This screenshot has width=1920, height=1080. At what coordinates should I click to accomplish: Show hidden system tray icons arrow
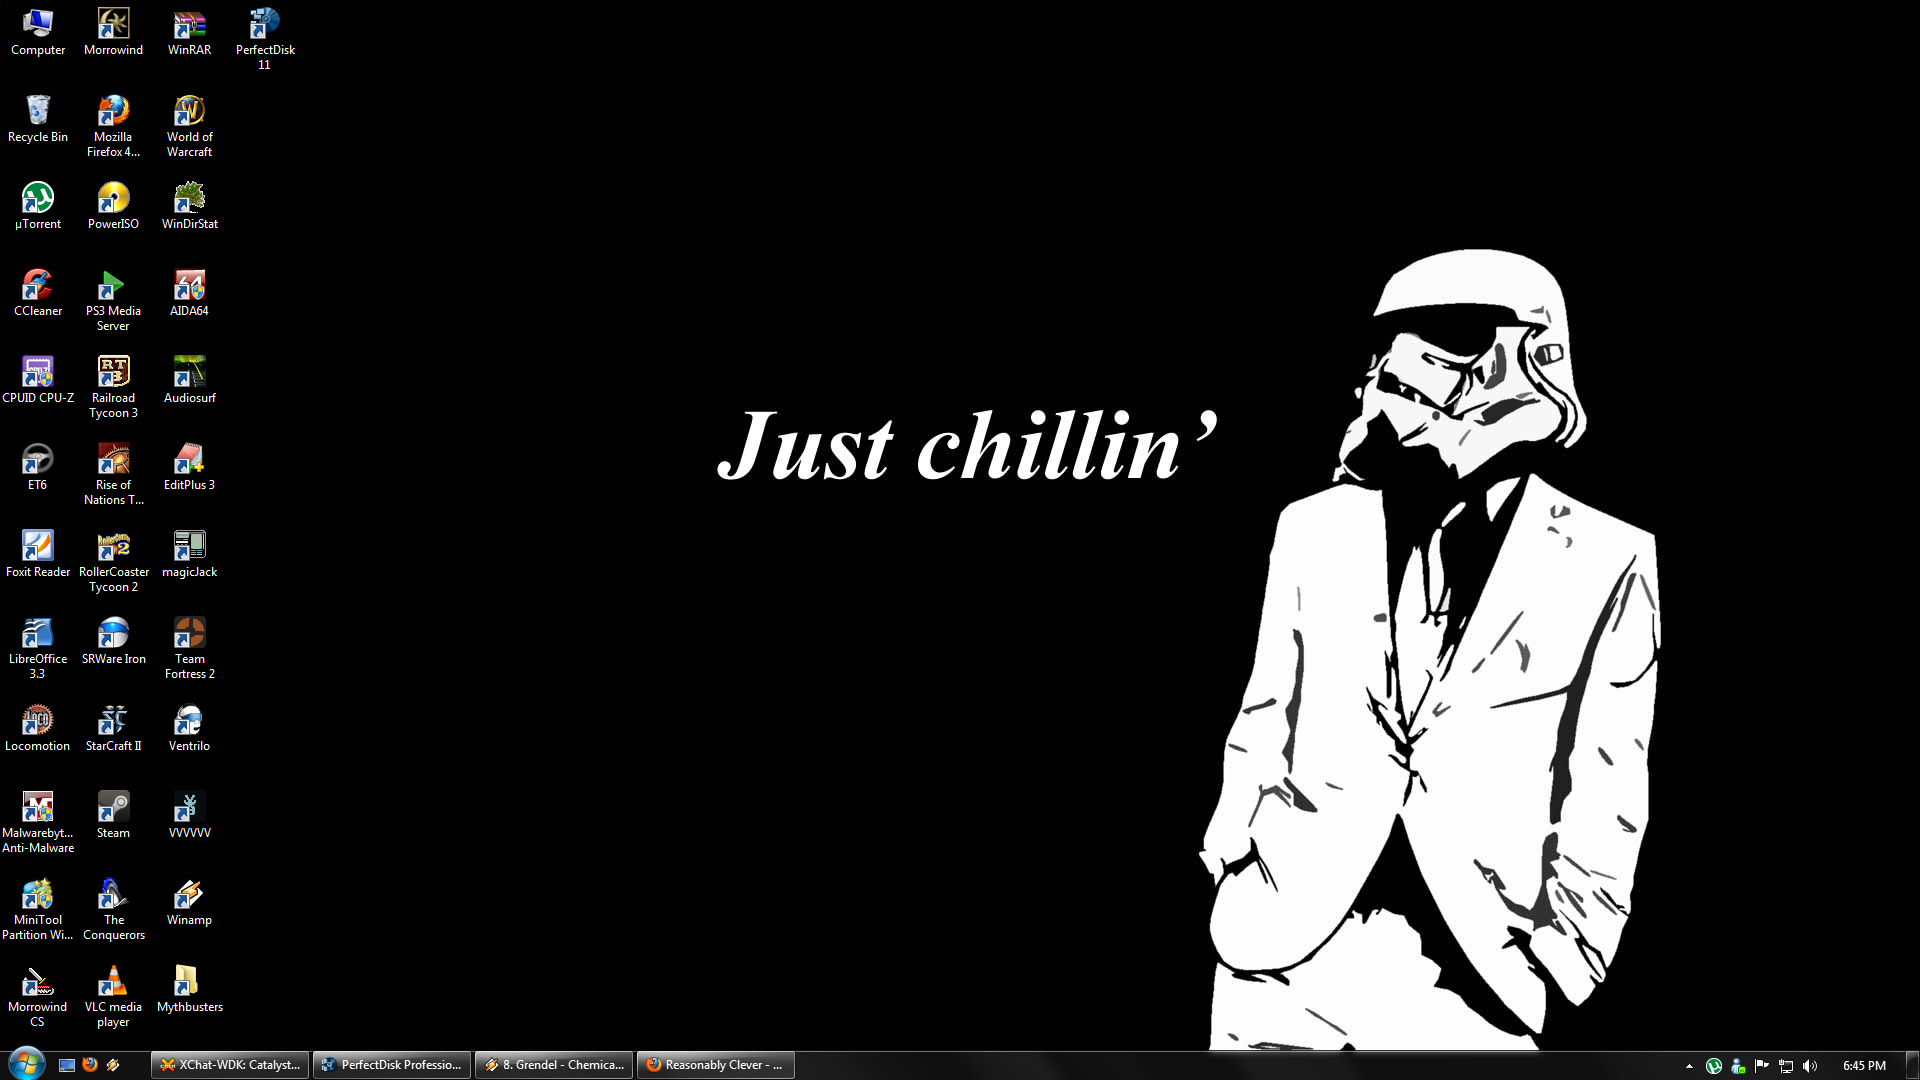click(1689, 1066)
